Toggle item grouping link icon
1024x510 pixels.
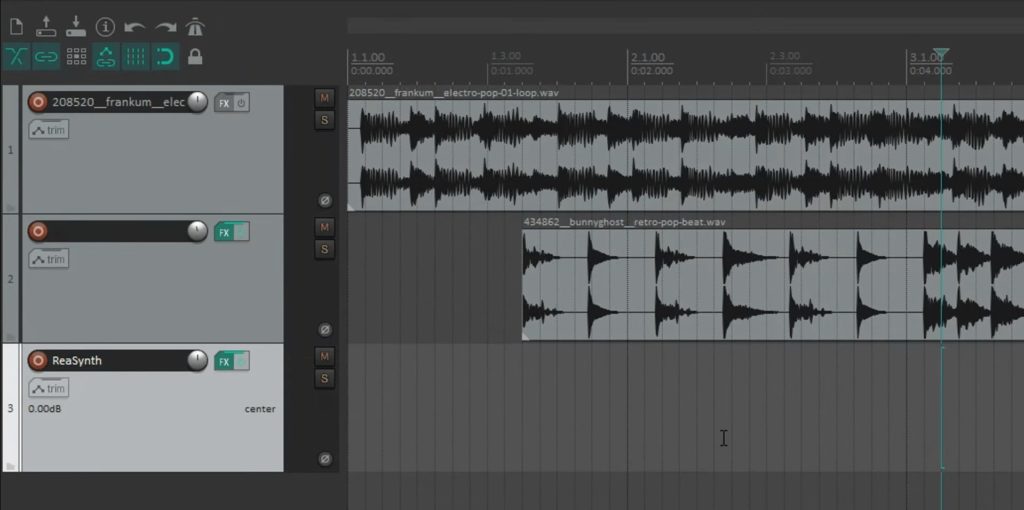point(46,57)
